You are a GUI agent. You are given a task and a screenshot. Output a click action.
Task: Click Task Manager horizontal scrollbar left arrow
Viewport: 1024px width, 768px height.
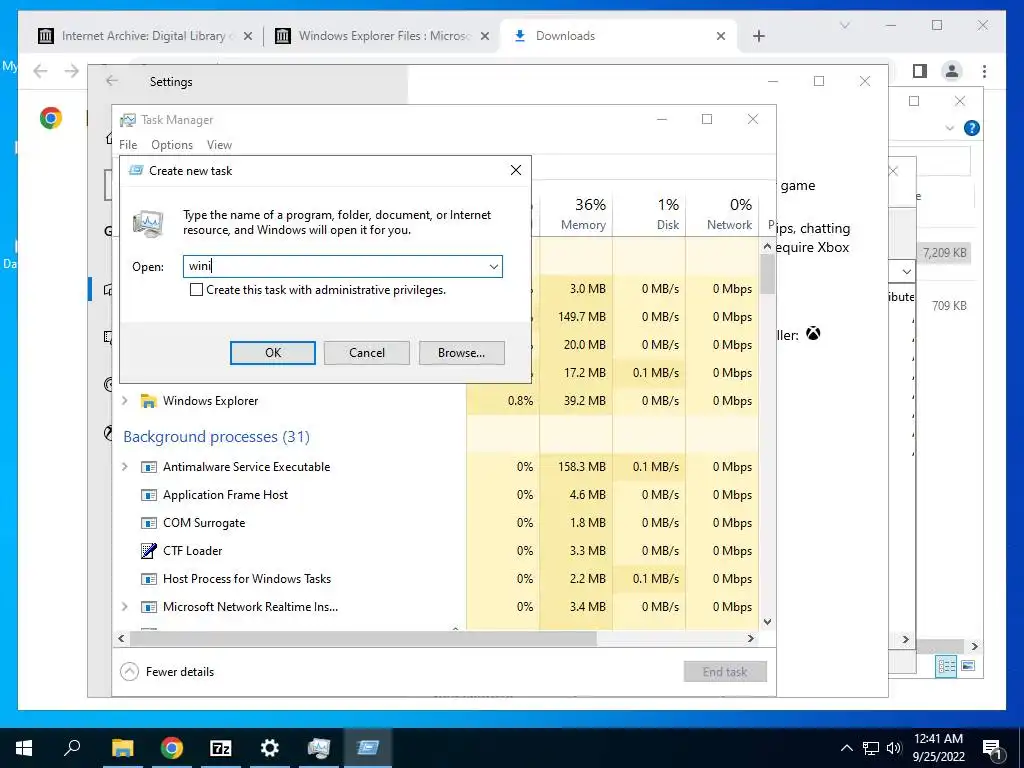pyautogui.click(x=121, y=638)
